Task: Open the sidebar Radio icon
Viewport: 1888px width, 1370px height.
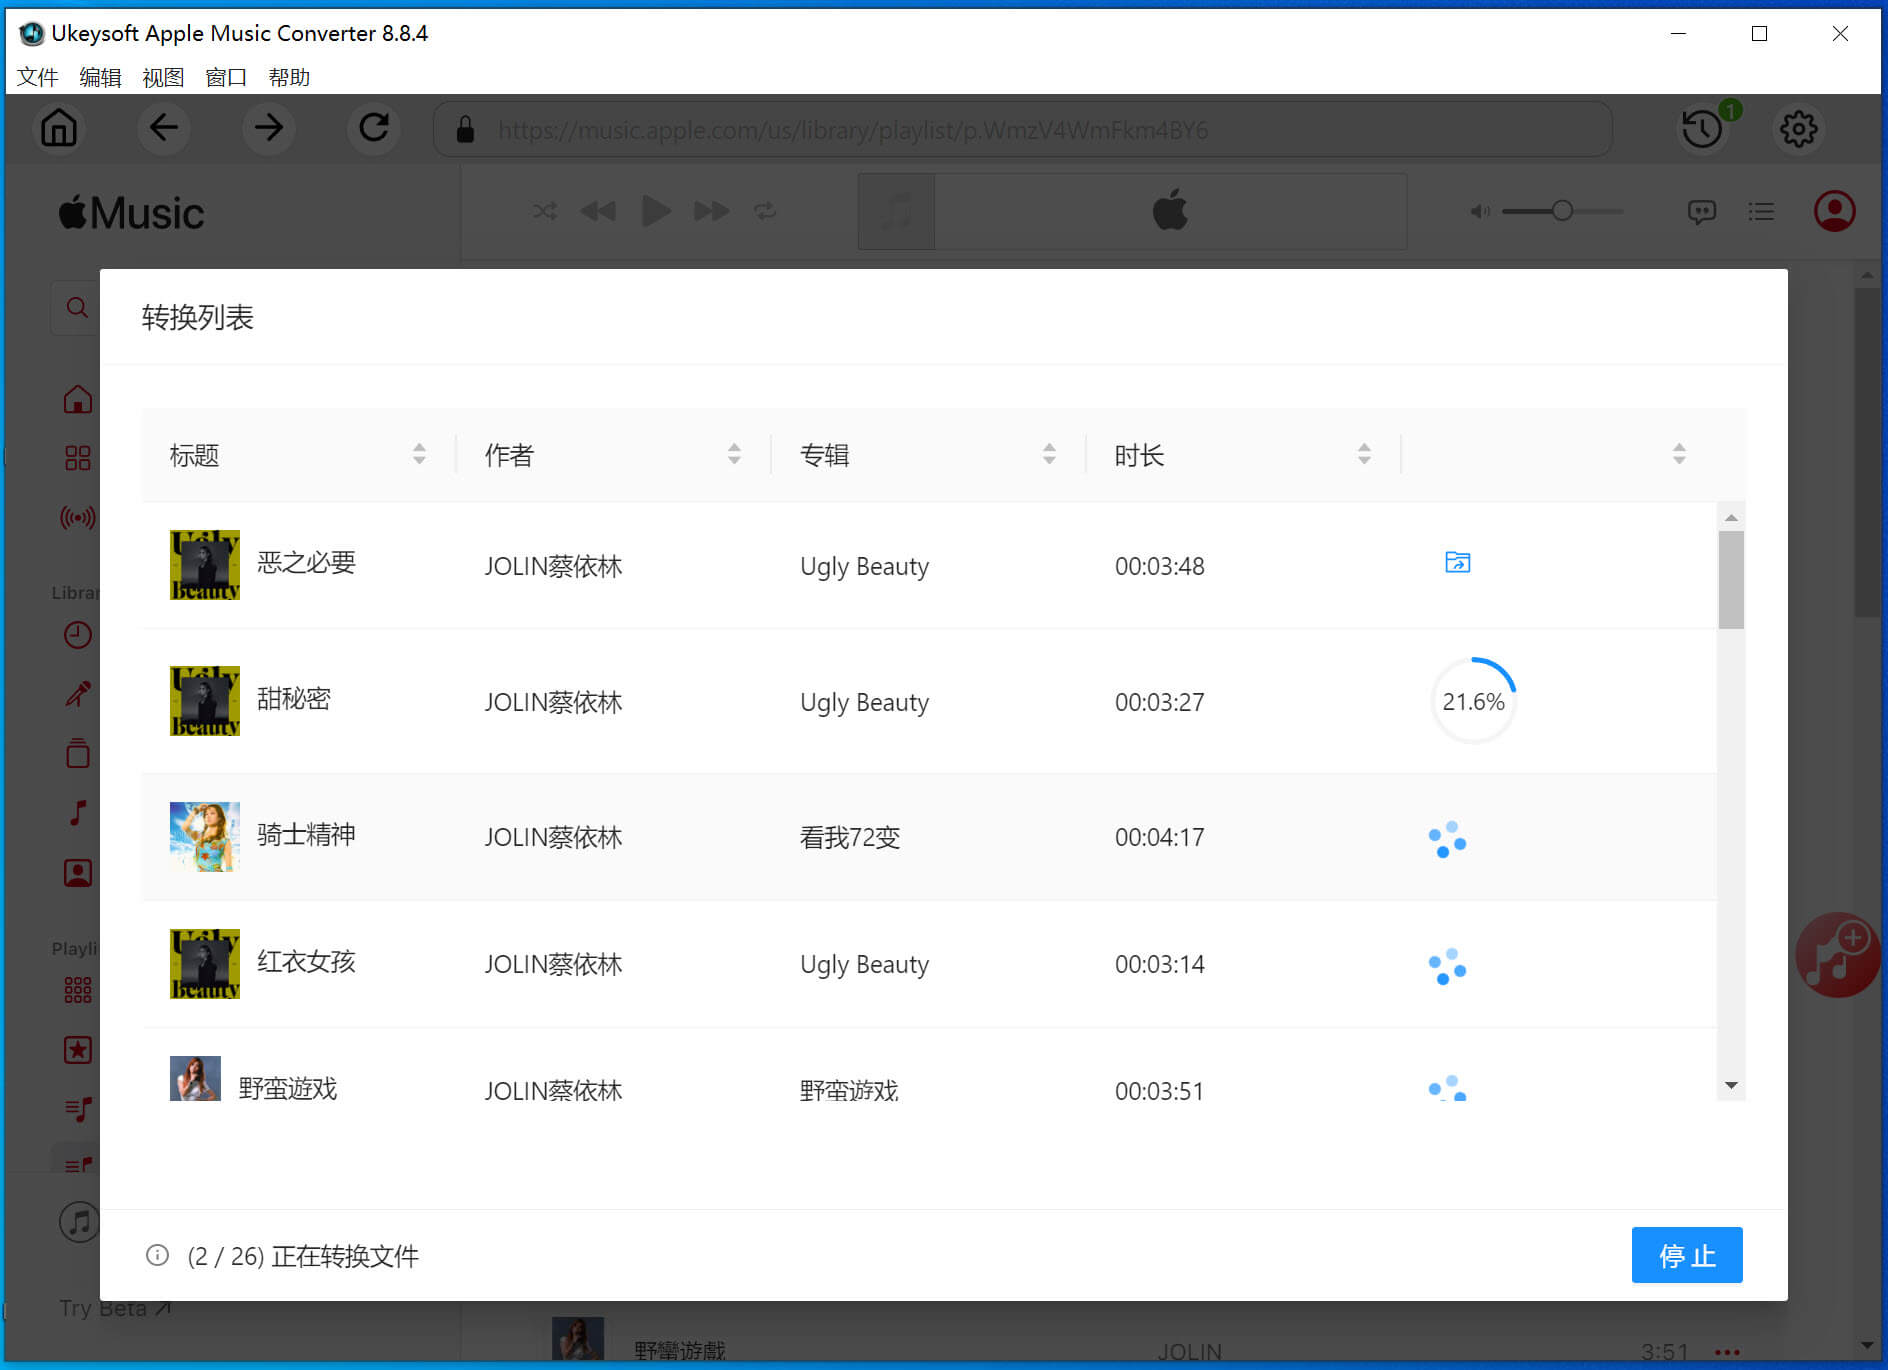Action: (x=77, y=517)
